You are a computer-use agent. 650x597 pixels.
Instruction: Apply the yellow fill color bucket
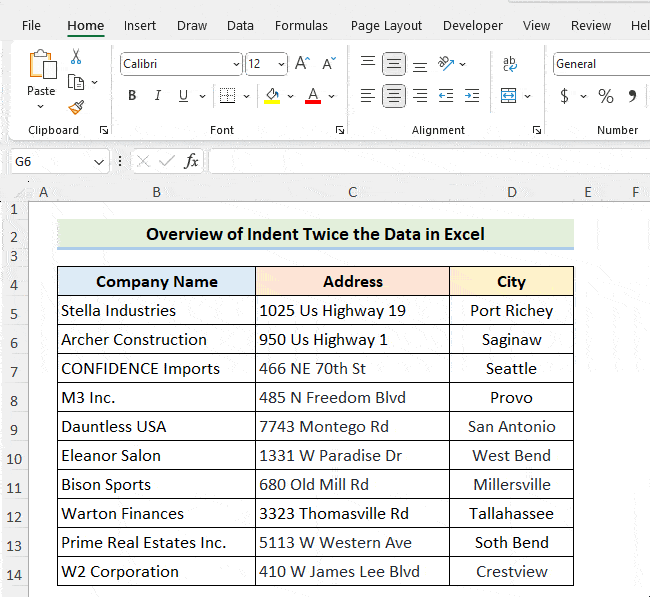click(x=272, y=96)
